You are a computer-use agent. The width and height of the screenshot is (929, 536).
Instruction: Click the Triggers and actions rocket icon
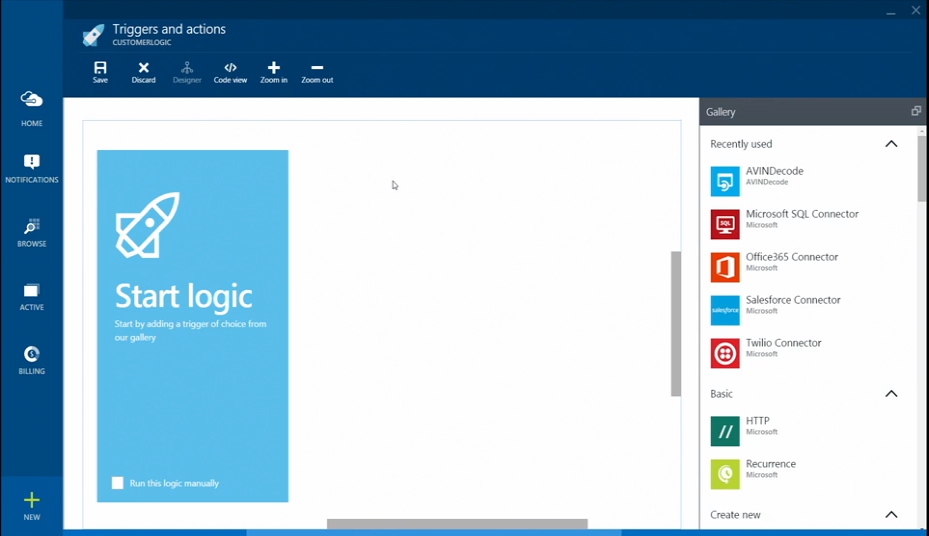point(94,35)
